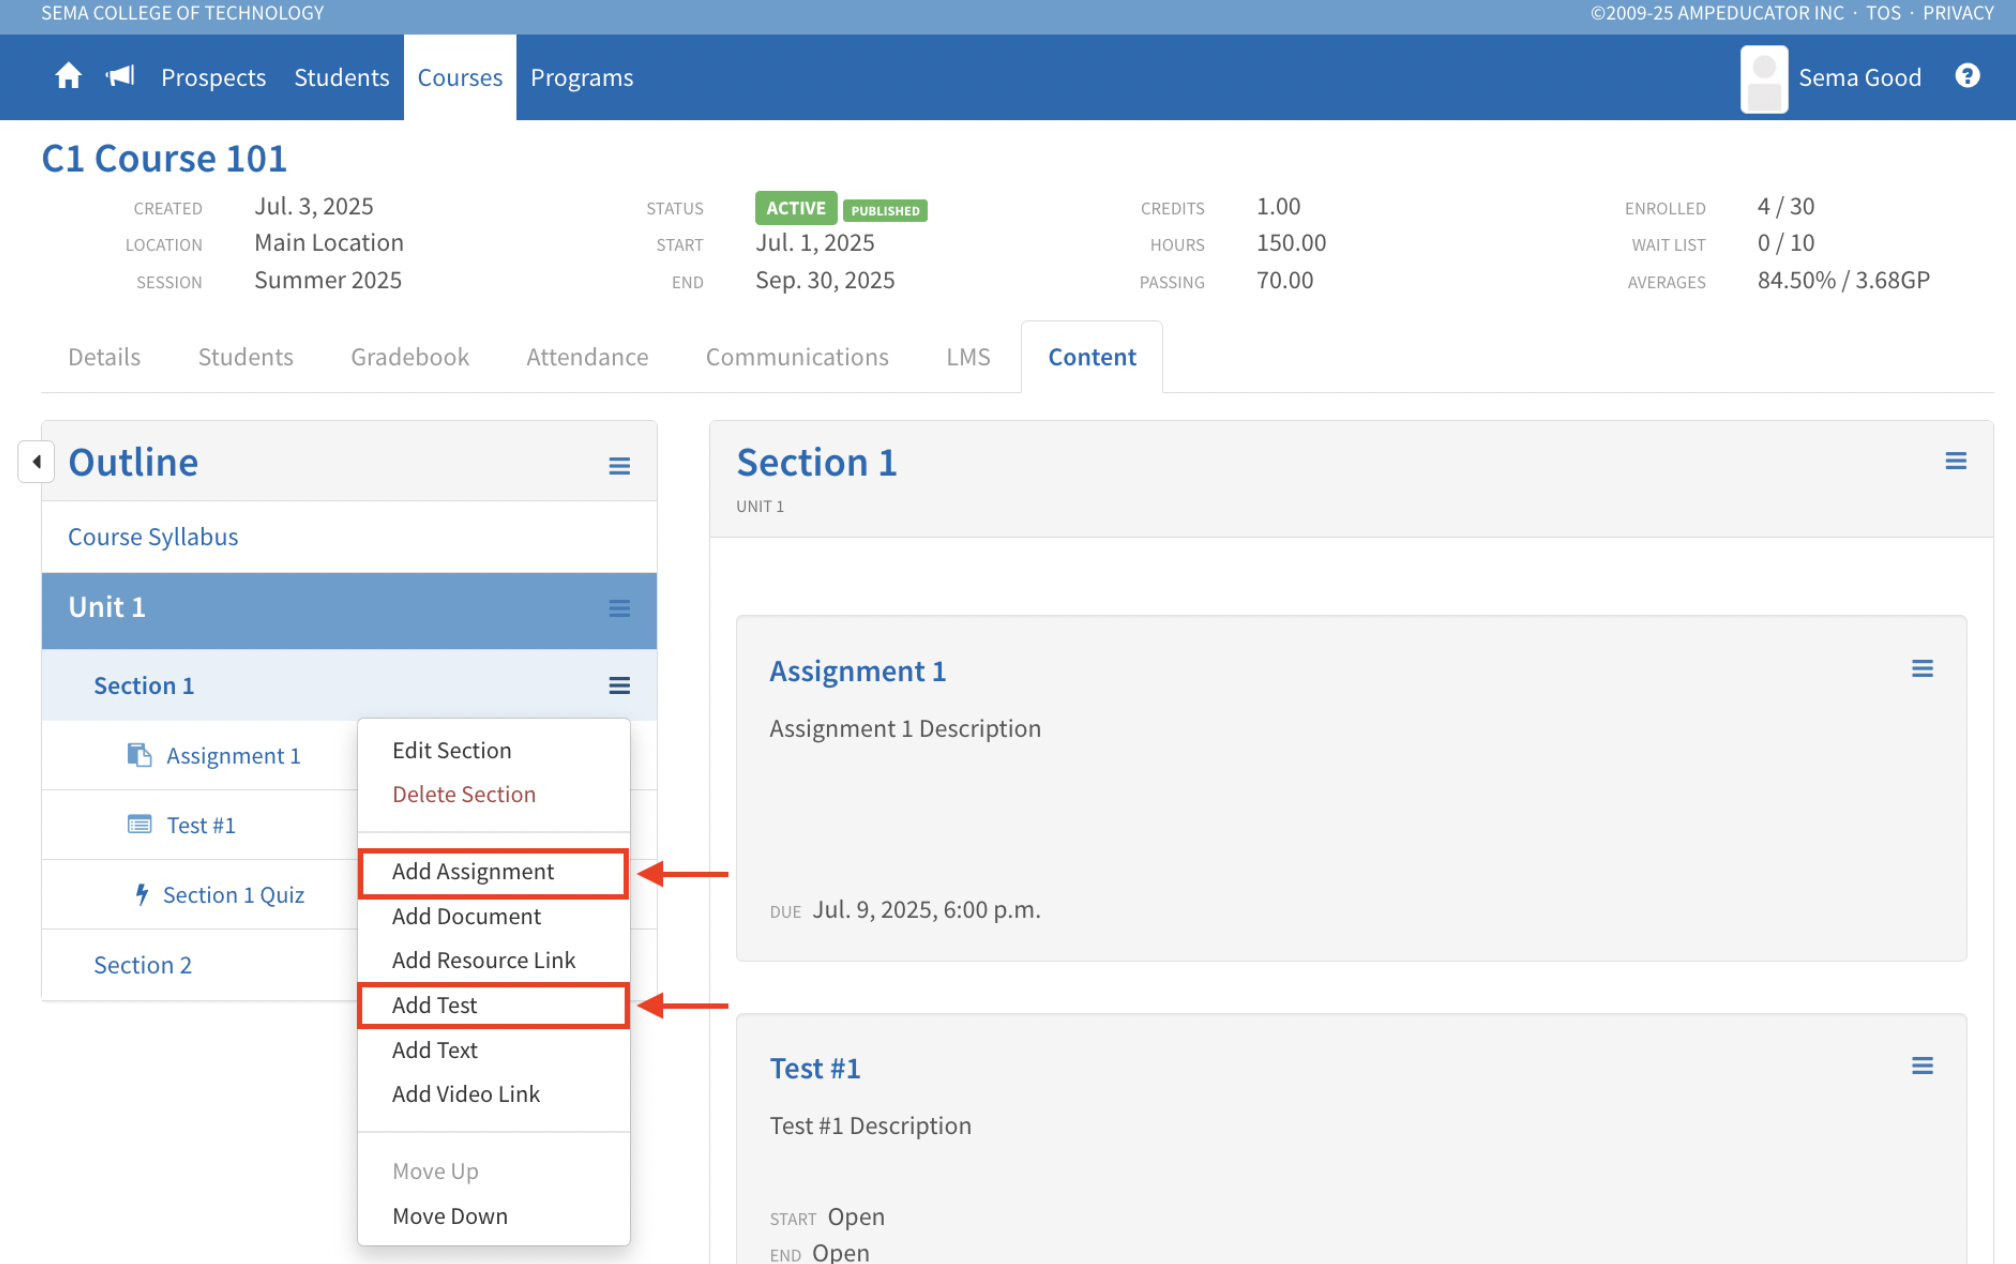Open Unit 1 hamburger menu
The image size is (2016, 1264).
619,608
